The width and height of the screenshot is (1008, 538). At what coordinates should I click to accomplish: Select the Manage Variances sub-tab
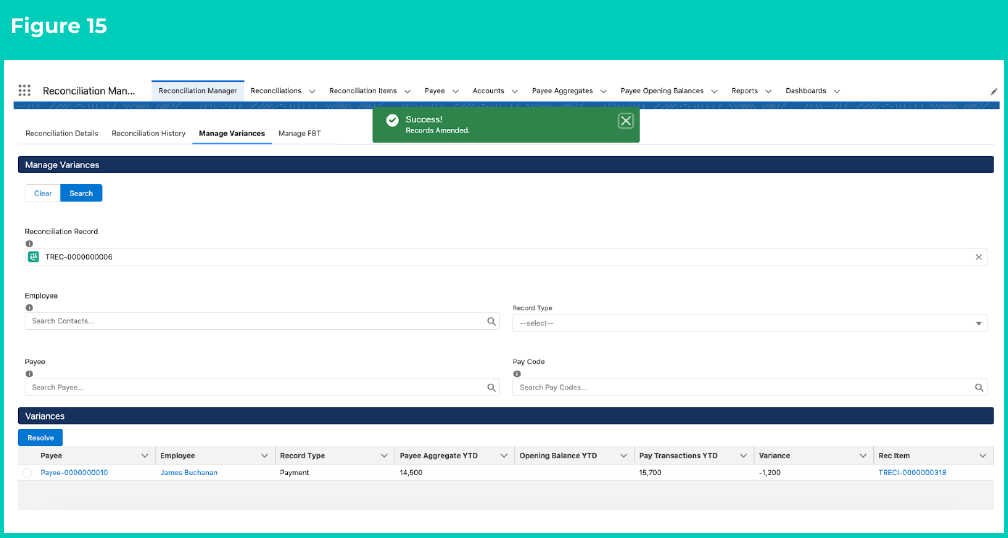point(232,133)
